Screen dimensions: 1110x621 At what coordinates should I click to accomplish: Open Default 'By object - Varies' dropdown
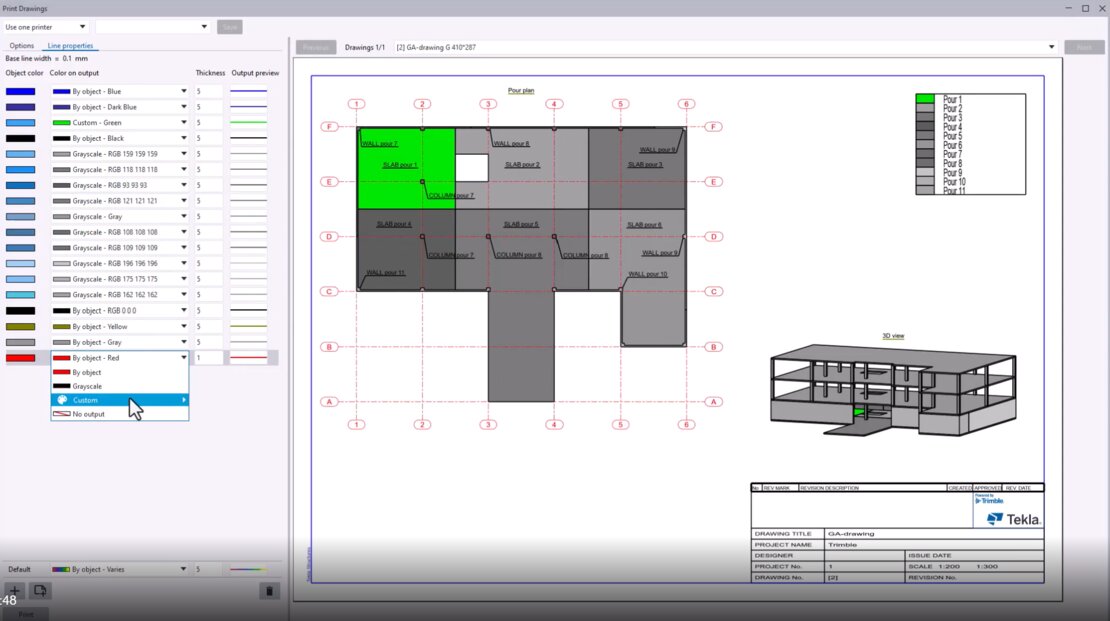tap(183, 569)
